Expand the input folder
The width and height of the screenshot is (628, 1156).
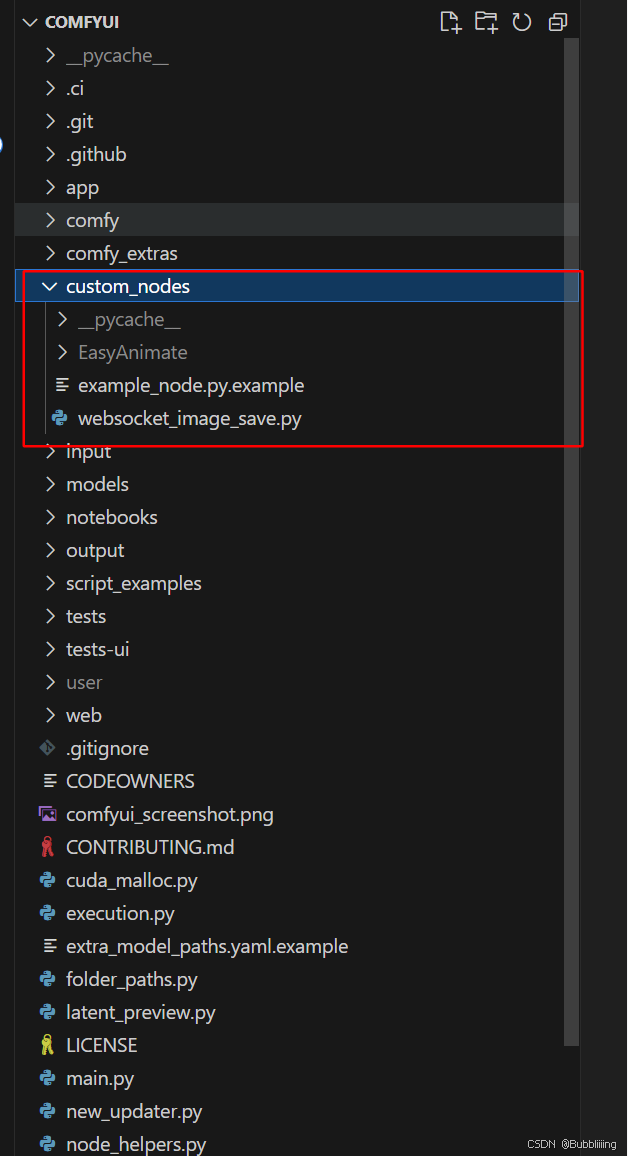click(50, 451)
